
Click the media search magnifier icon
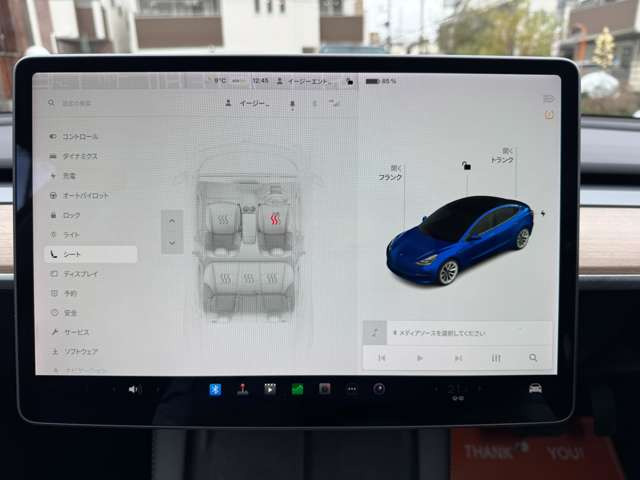tap(534, 357)
